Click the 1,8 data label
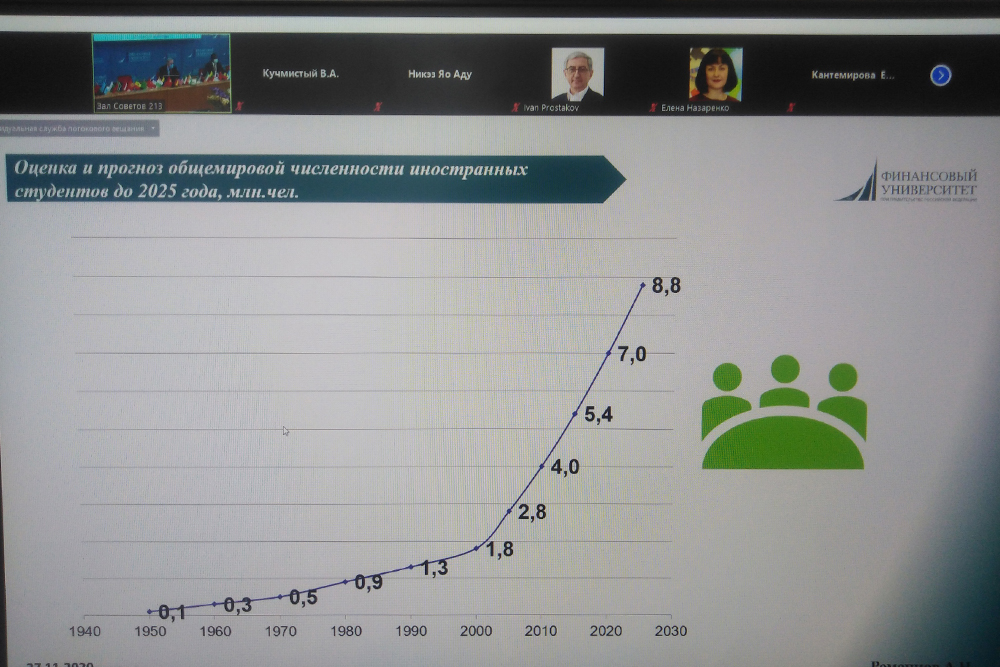The width and height of the screenshot is (1000, 667). click(499, 549)
